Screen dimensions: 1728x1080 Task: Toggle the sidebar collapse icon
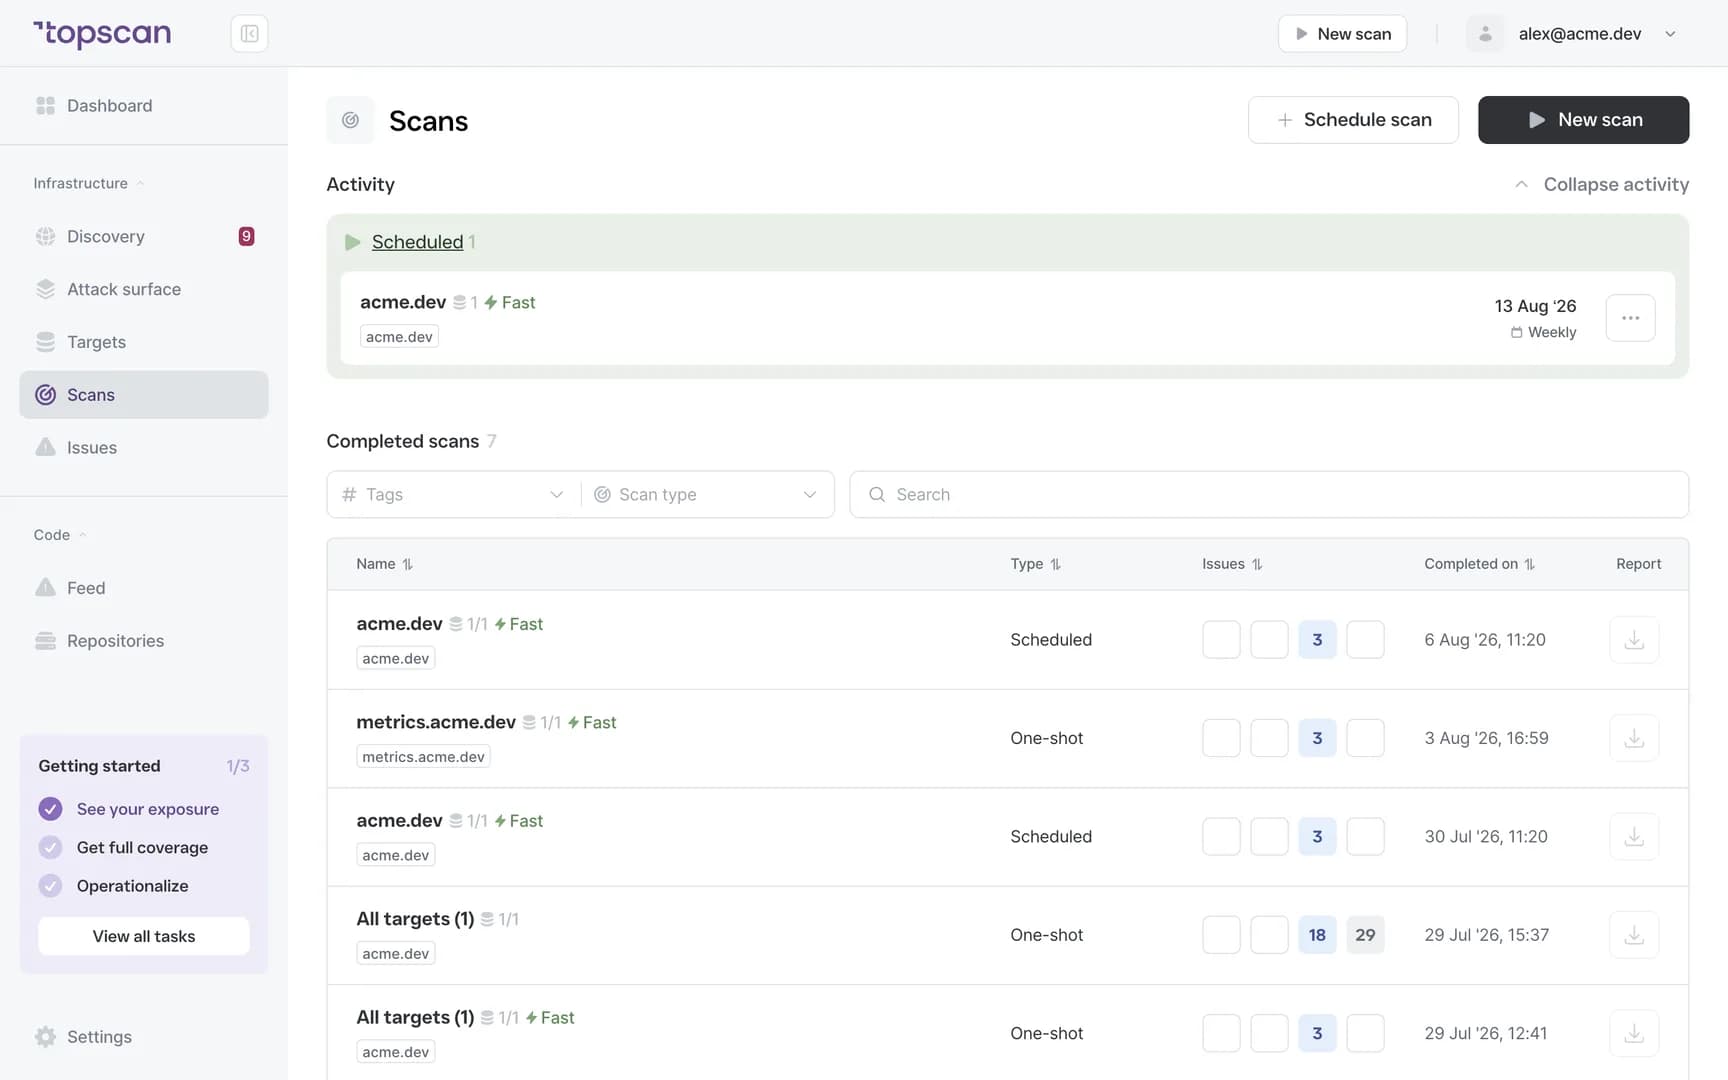tap(249, 33)
